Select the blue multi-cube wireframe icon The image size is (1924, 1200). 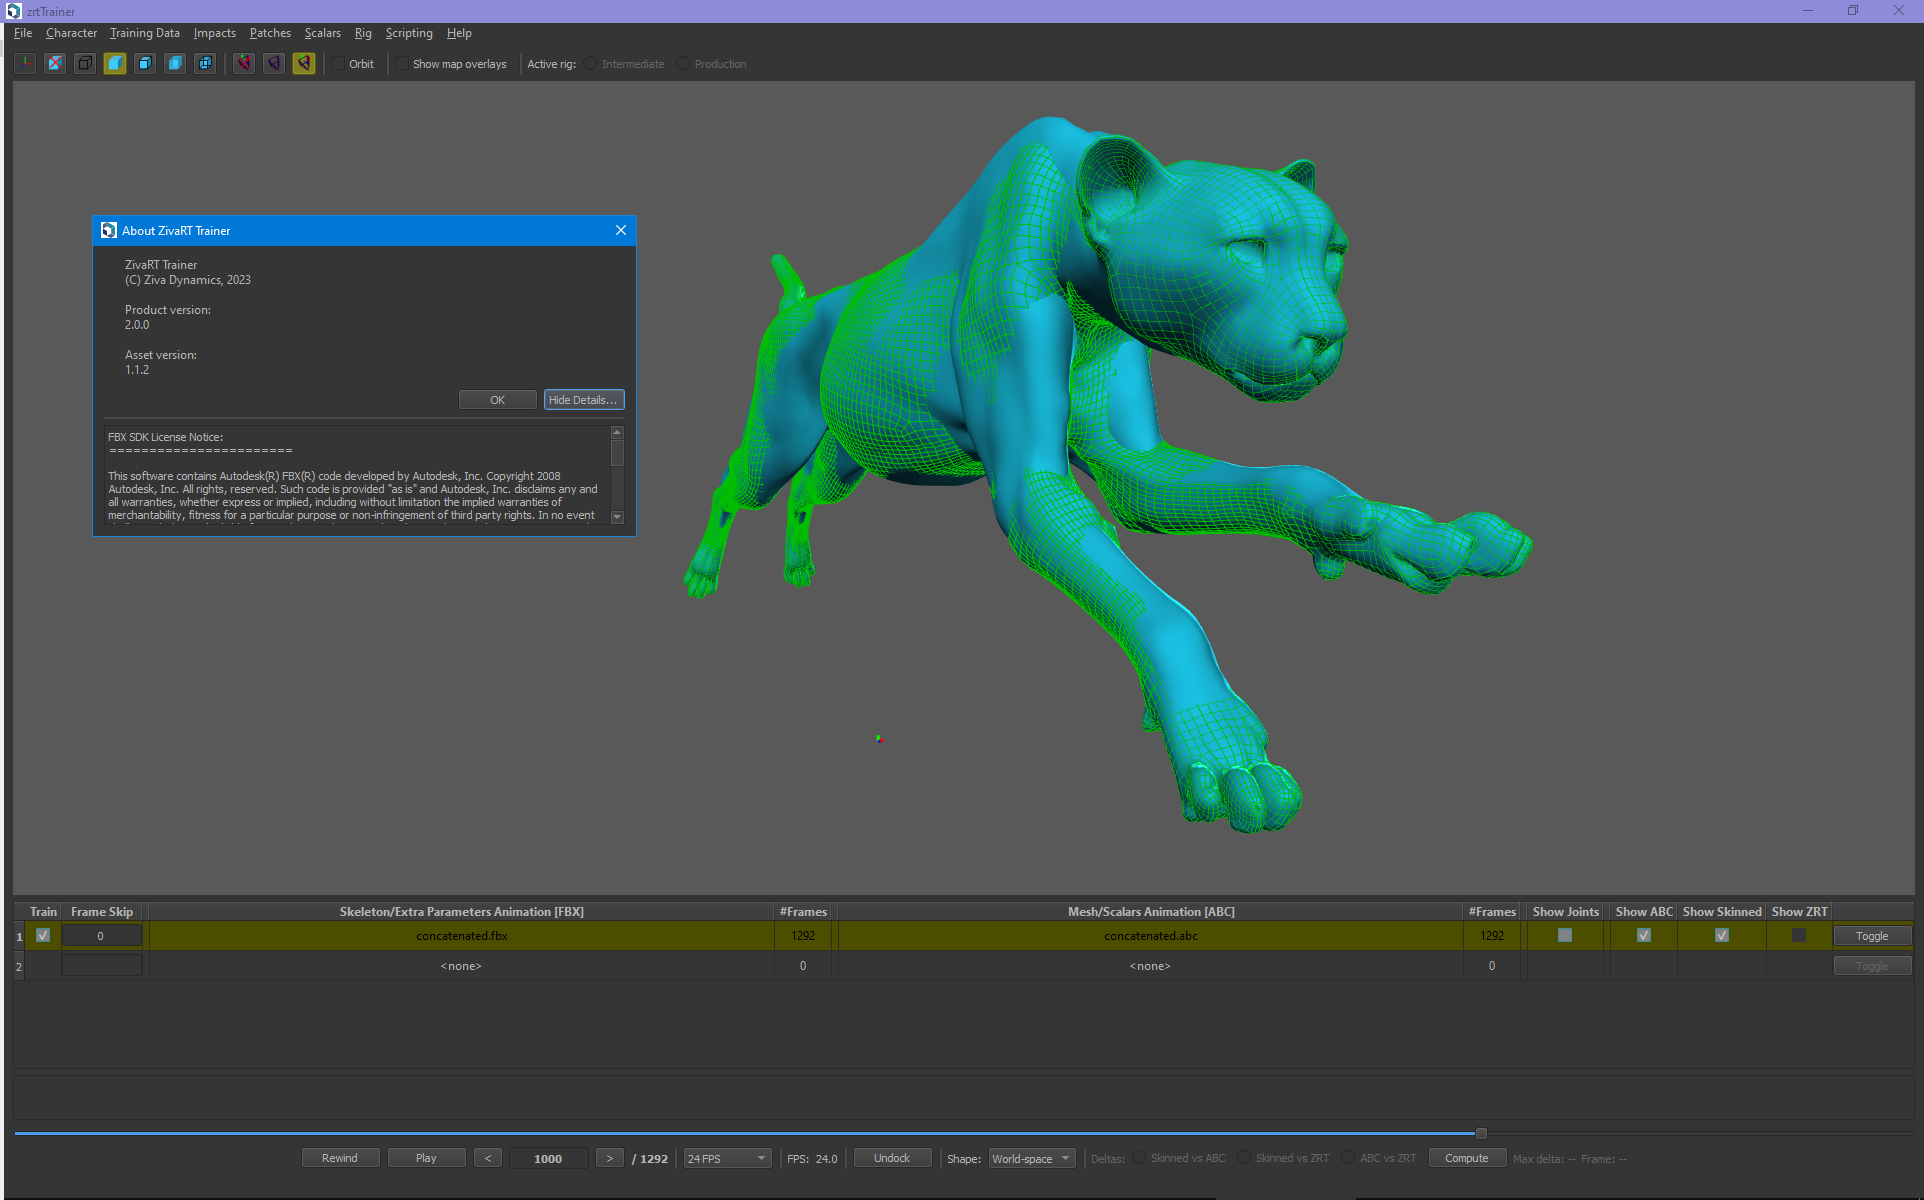point(205,63)
